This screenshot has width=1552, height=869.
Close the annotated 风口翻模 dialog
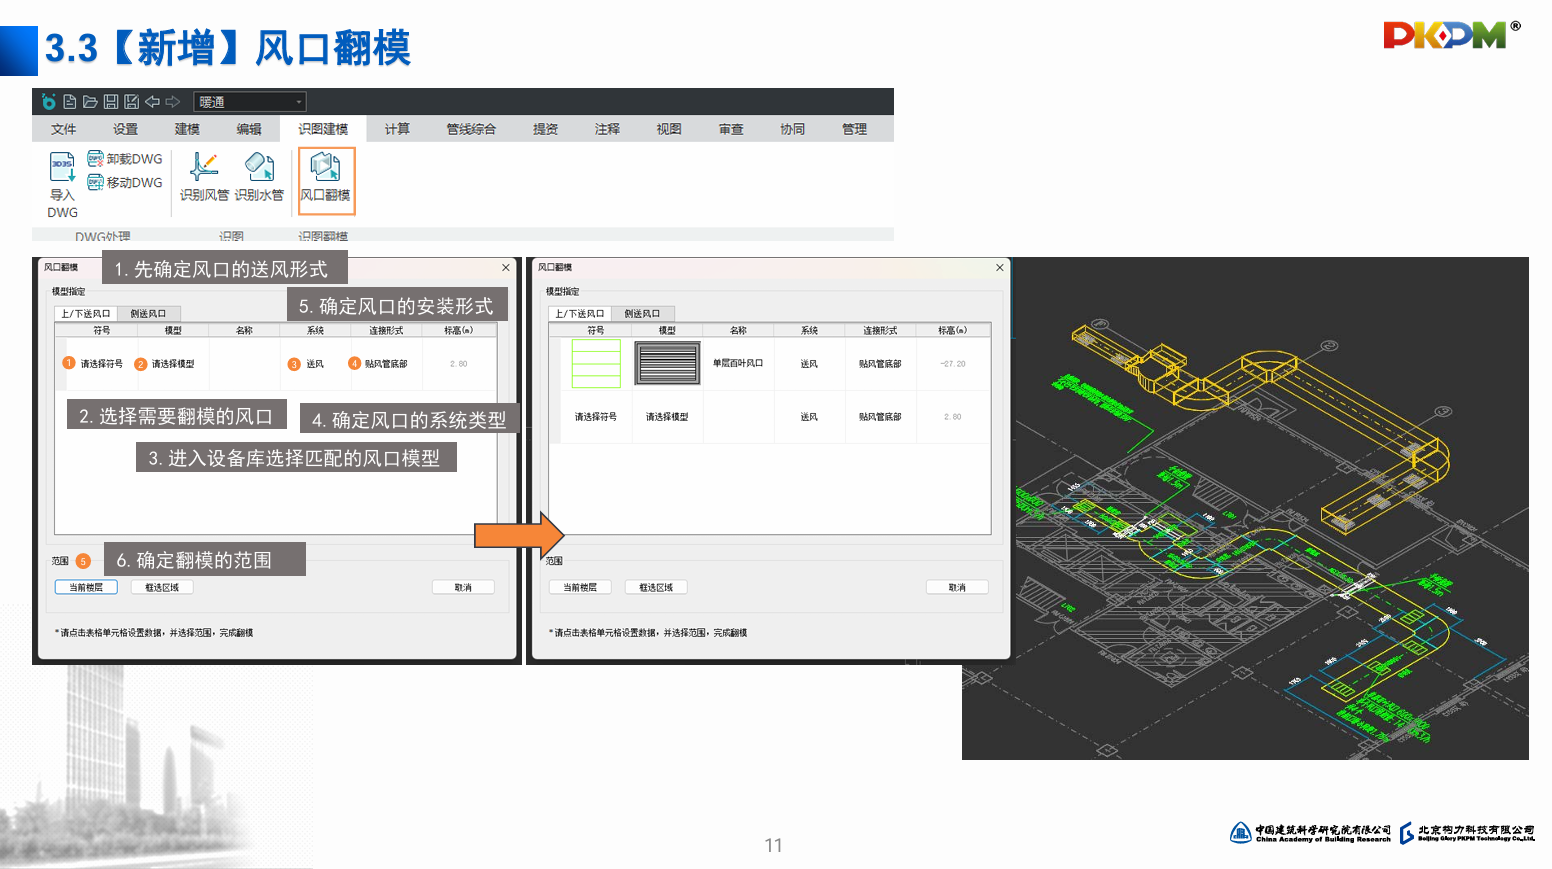click(506, 267)
